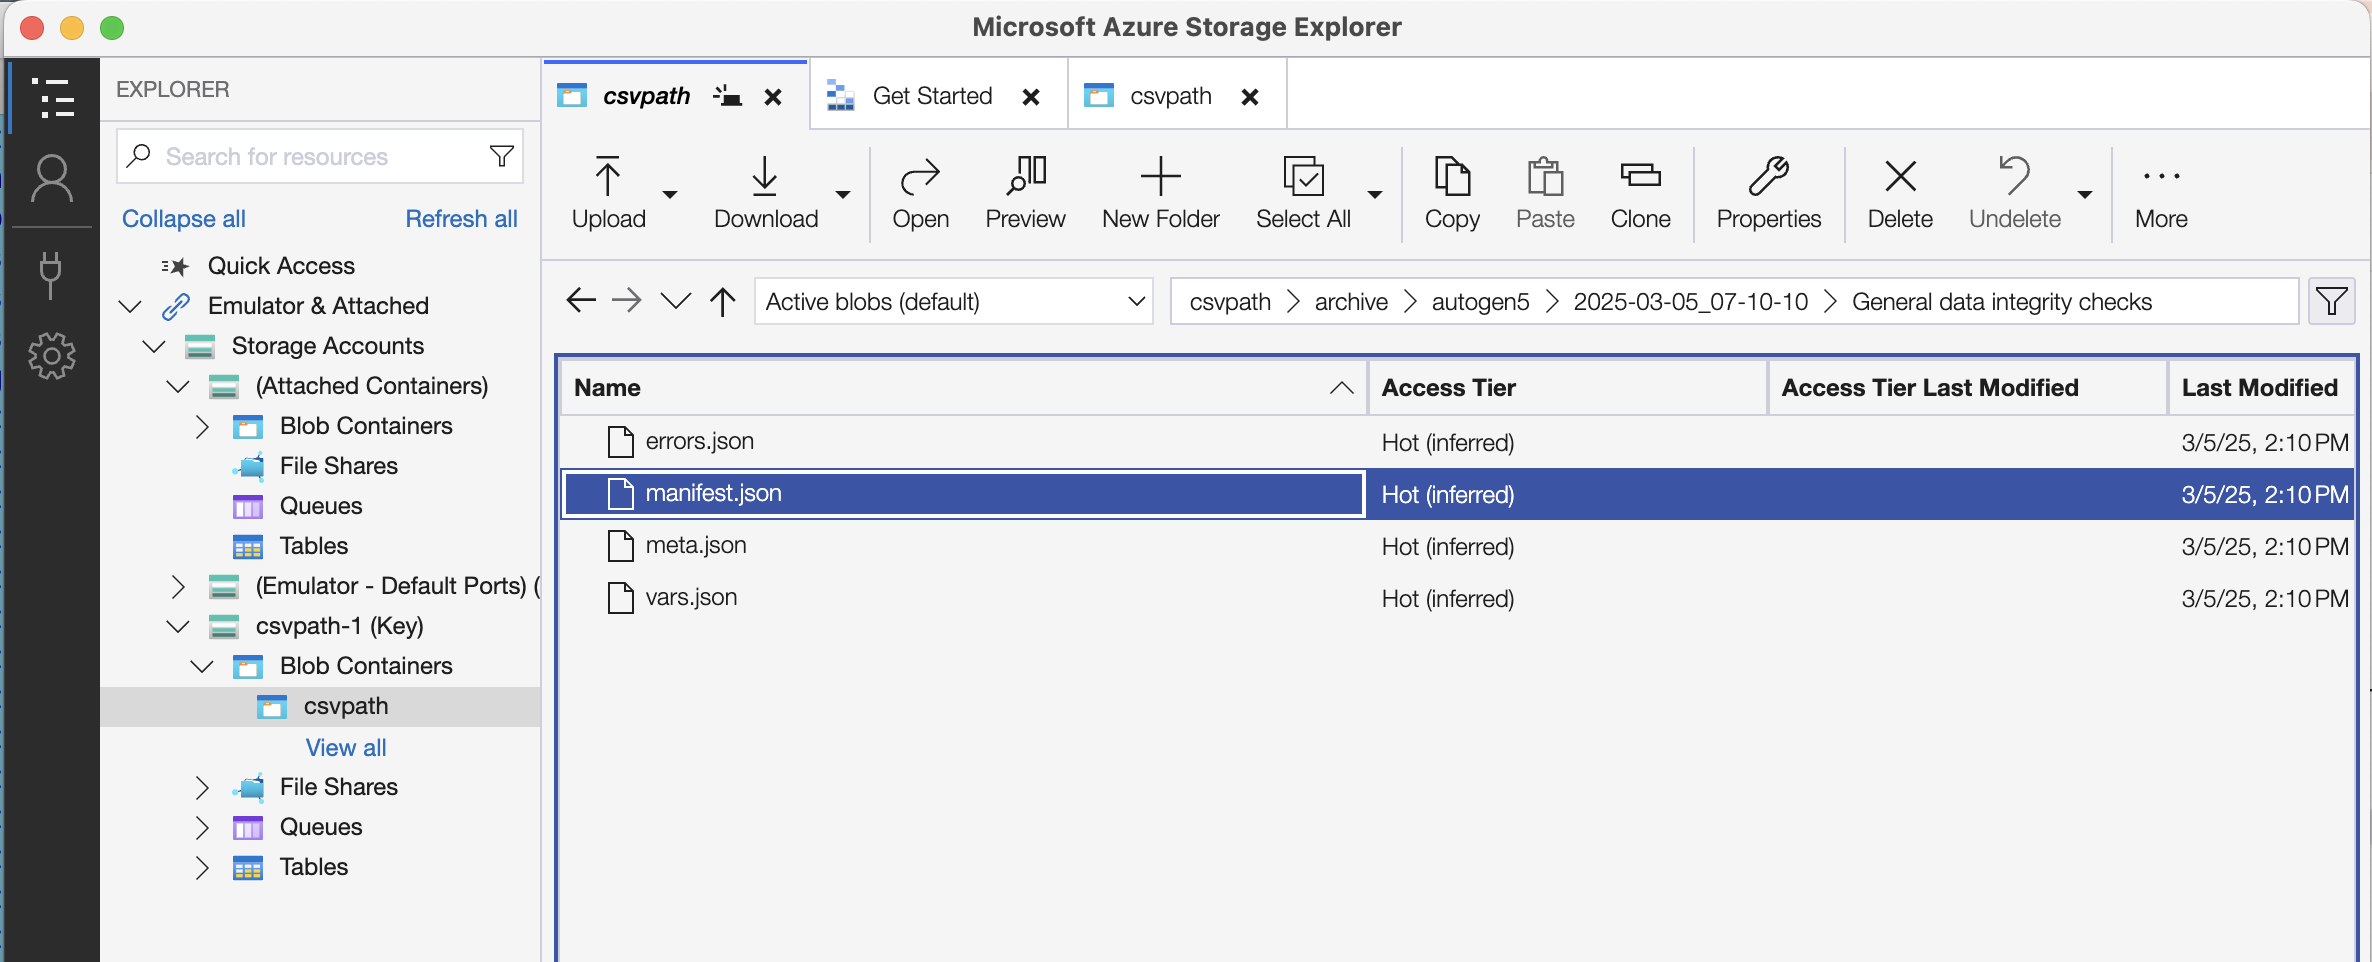The width and height of the screenshot is (2372, 962).
Task: Select the Download icon
Action: (764, 178)
